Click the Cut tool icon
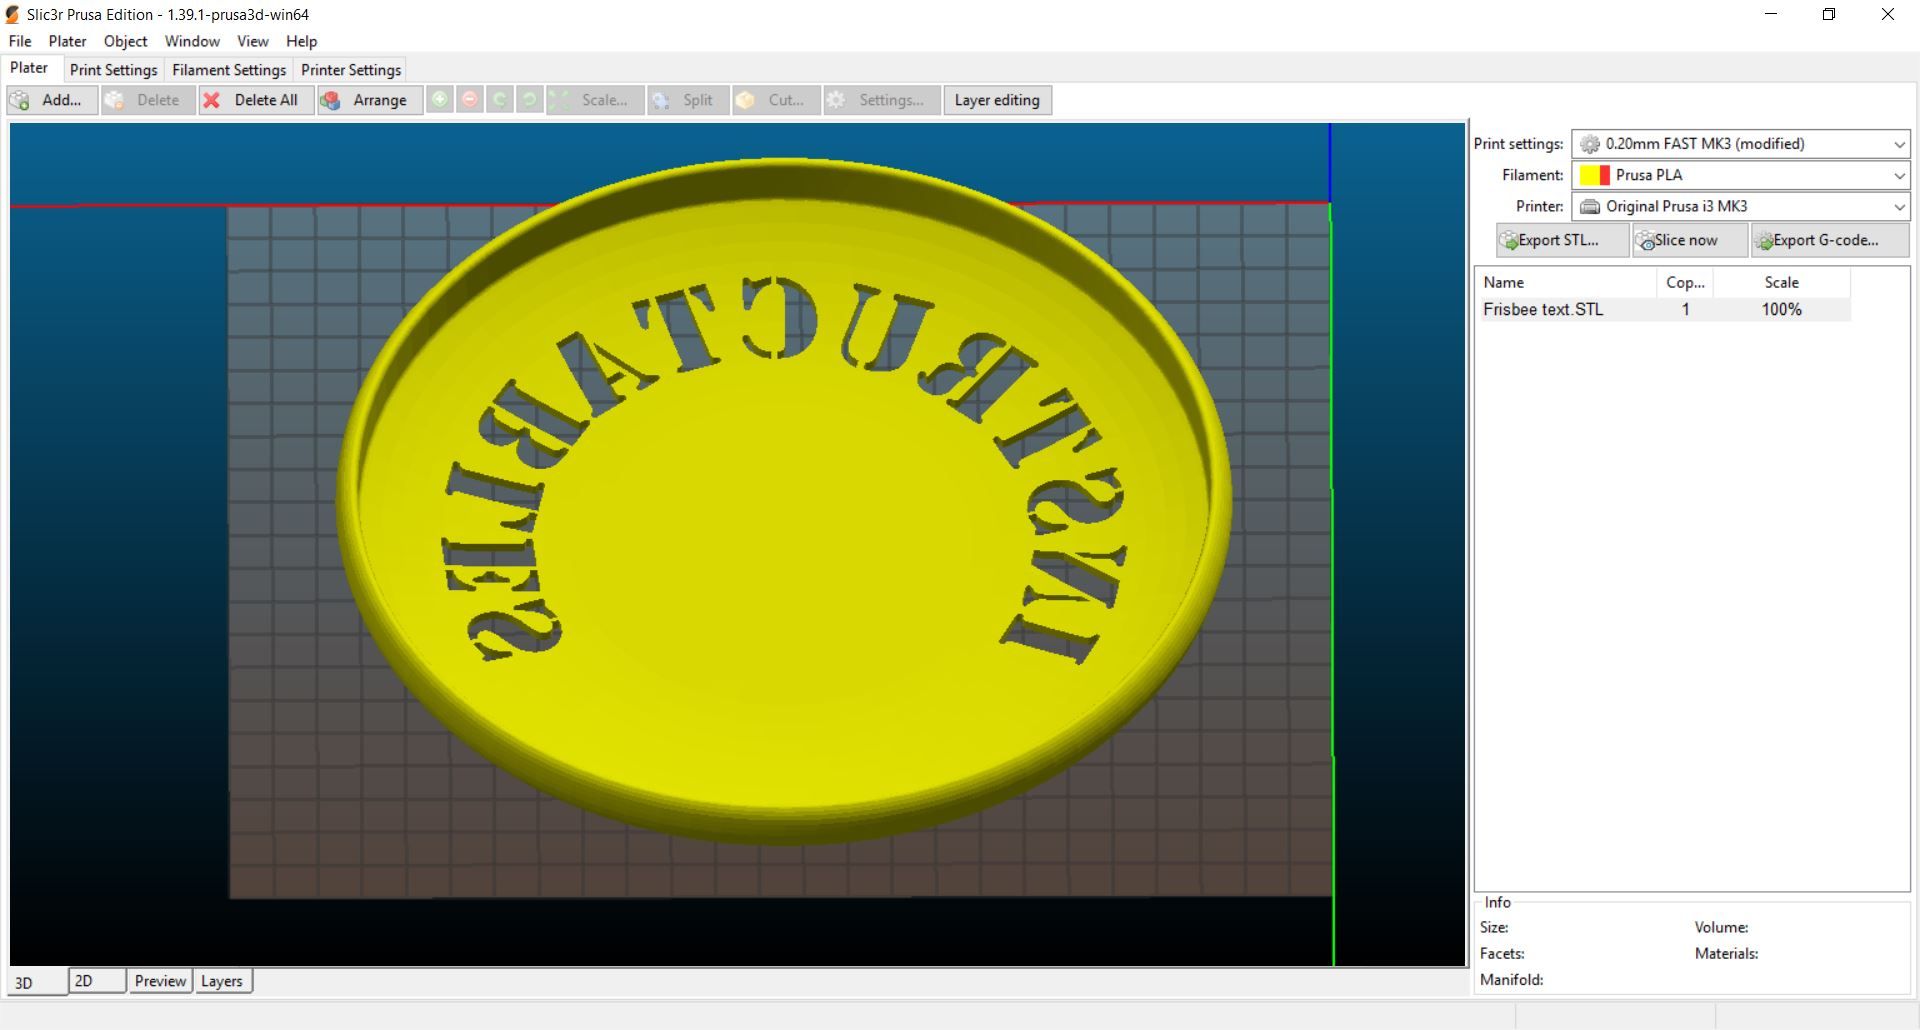 pyautogui.click(x=747, y=100)
